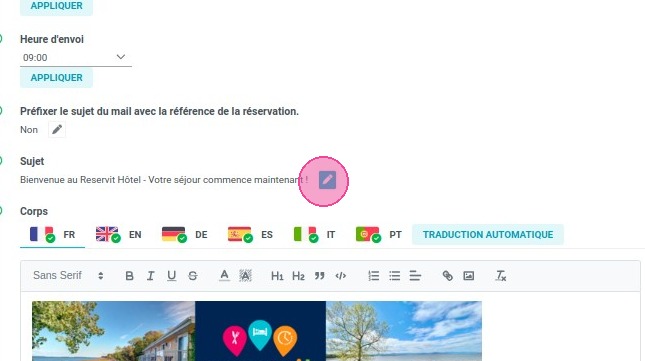Edit the Sujet with the pencil icon

point(327,180)
